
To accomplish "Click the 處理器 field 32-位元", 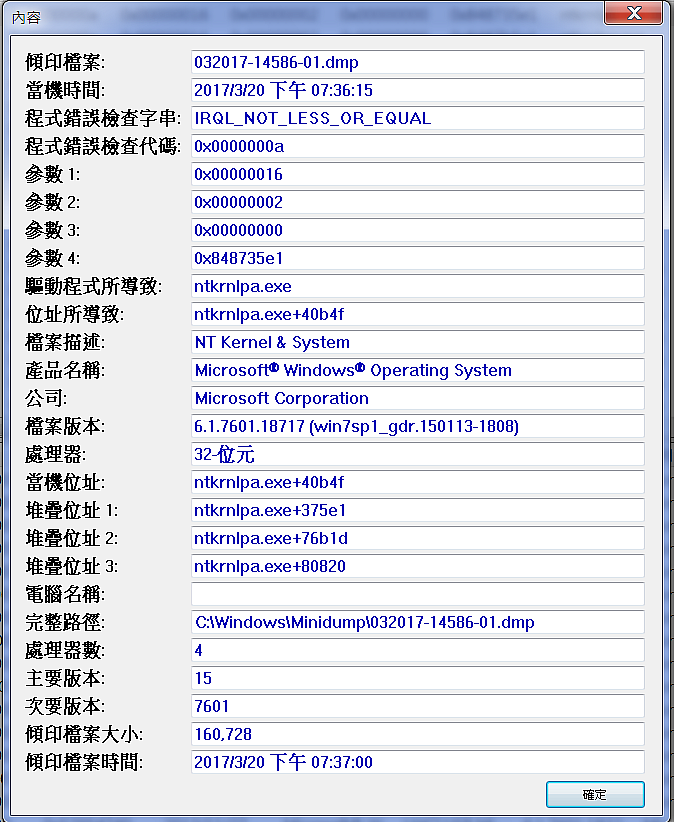I will coord(418,454).
